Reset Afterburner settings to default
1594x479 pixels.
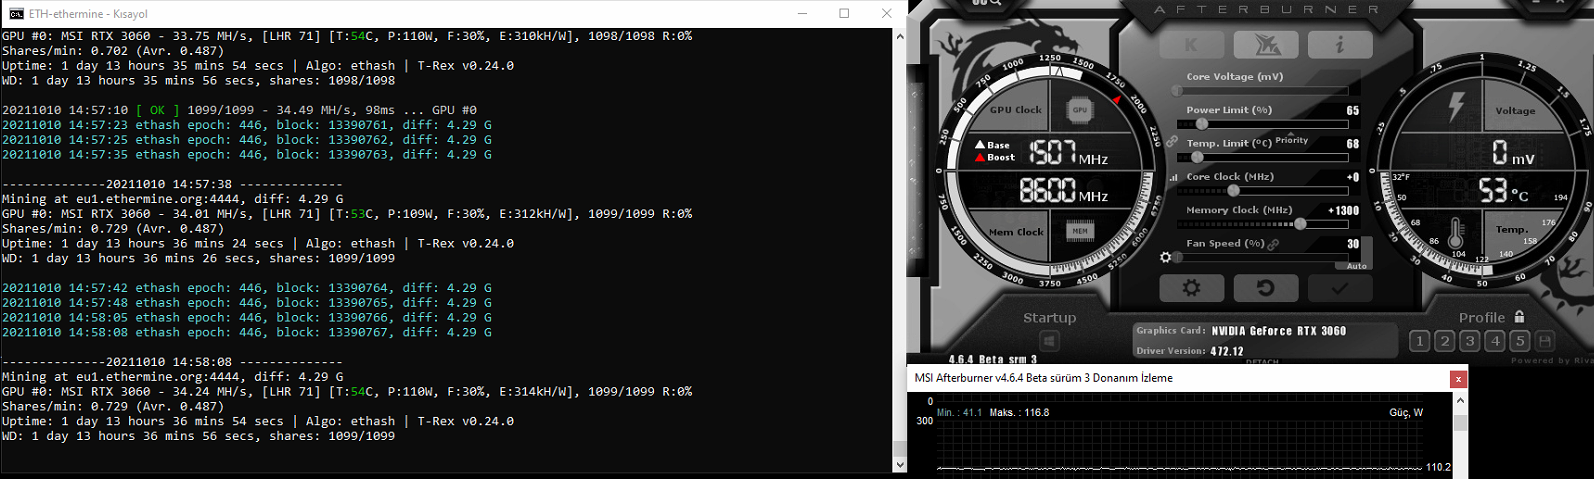[1265, 288]
